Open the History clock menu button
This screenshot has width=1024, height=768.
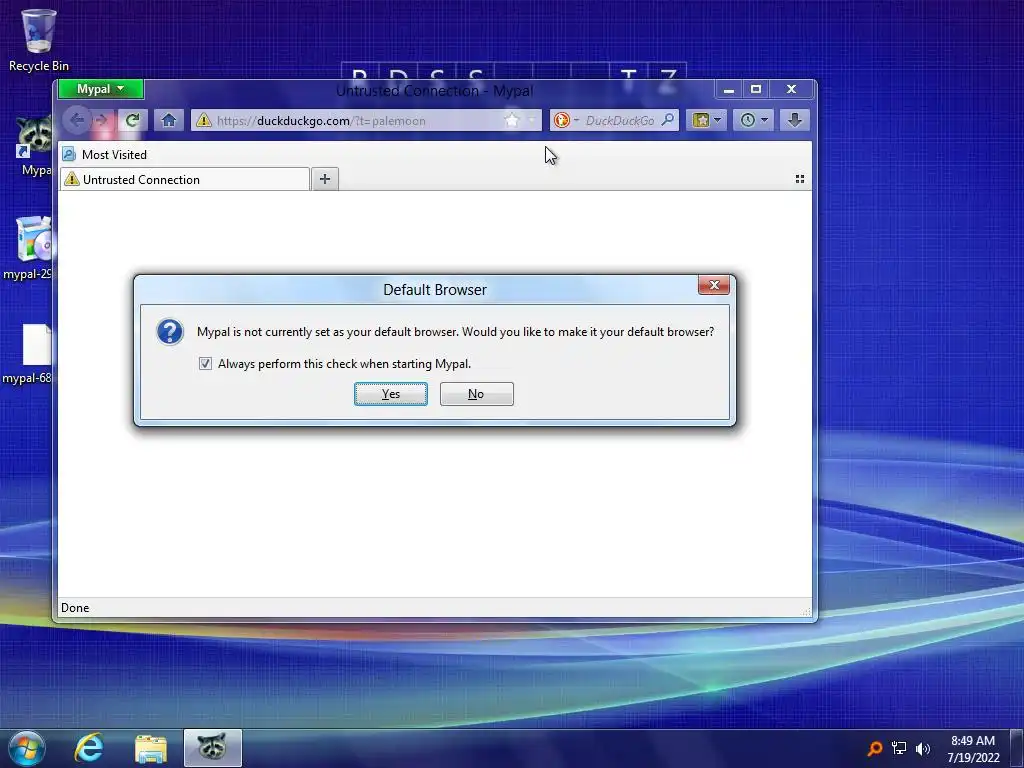(x=754, y=120)
